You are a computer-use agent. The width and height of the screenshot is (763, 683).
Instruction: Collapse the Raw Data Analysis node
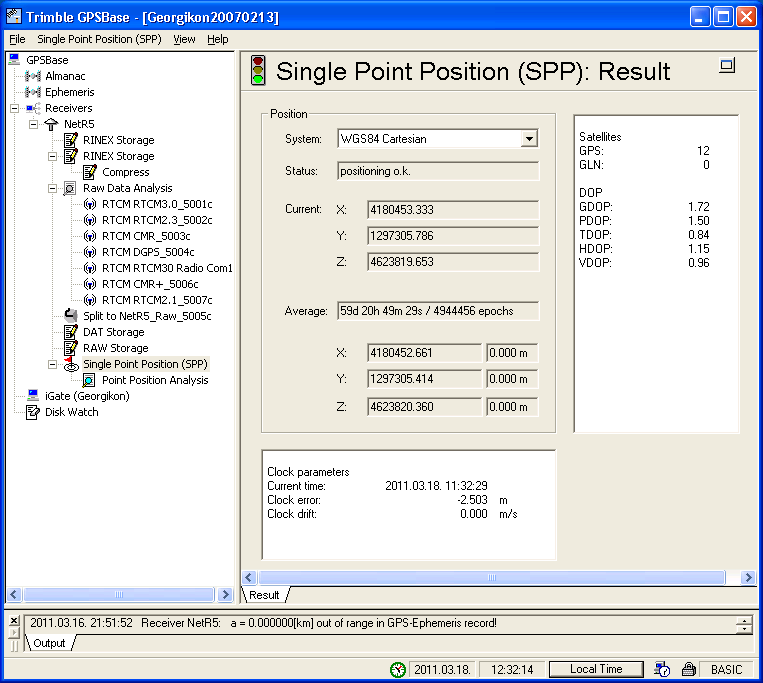[x=53, y=188]
